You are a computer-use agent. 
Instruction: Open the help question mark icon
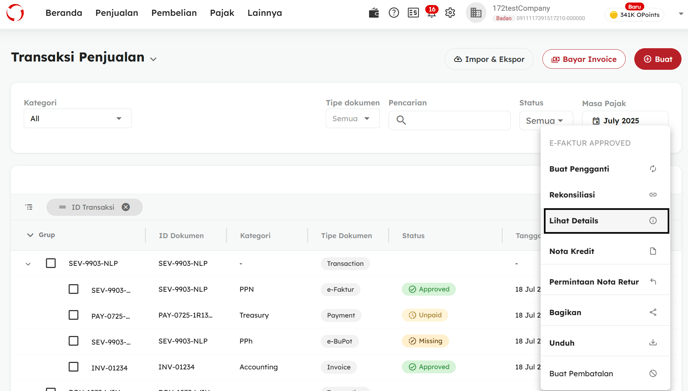(394, 13)
